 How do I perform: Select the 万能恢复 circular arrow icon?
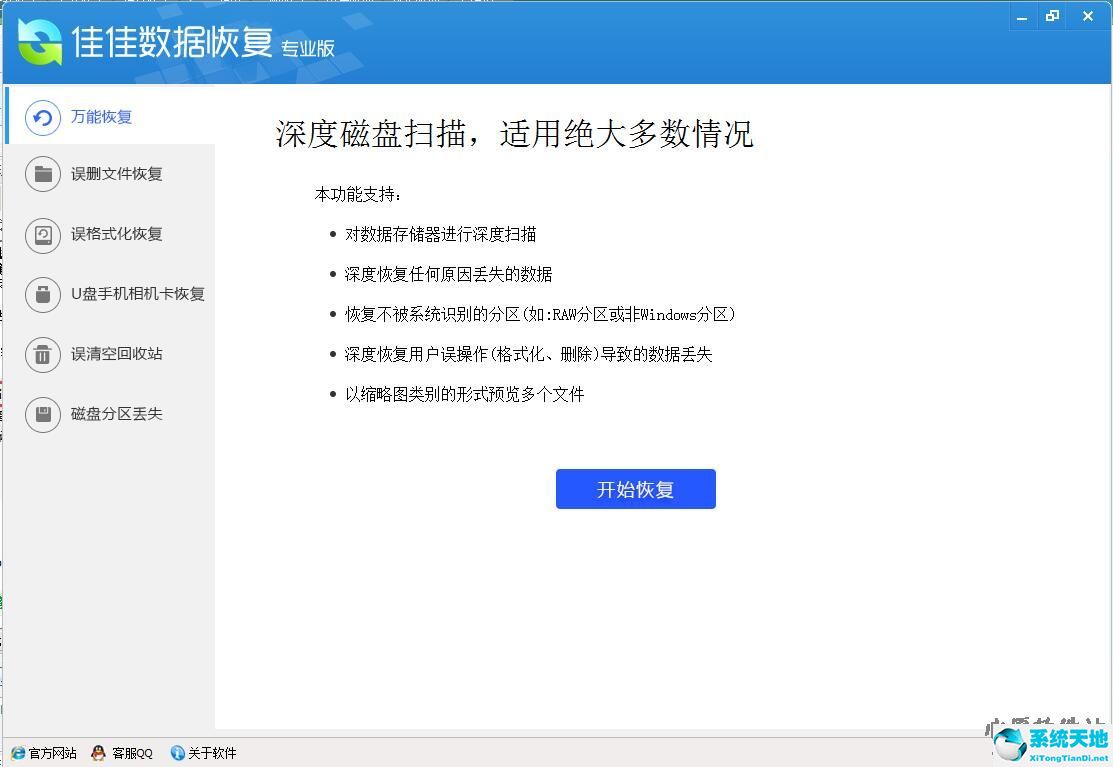point(40,117)
